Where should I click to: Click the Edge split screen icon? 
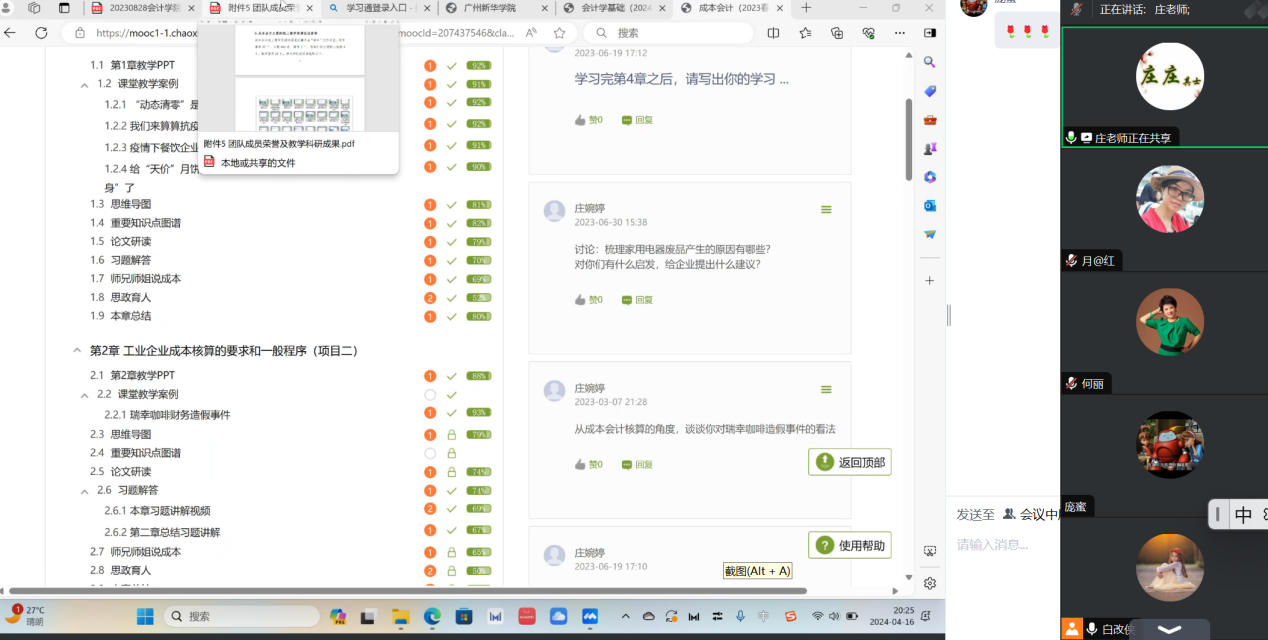773,33
